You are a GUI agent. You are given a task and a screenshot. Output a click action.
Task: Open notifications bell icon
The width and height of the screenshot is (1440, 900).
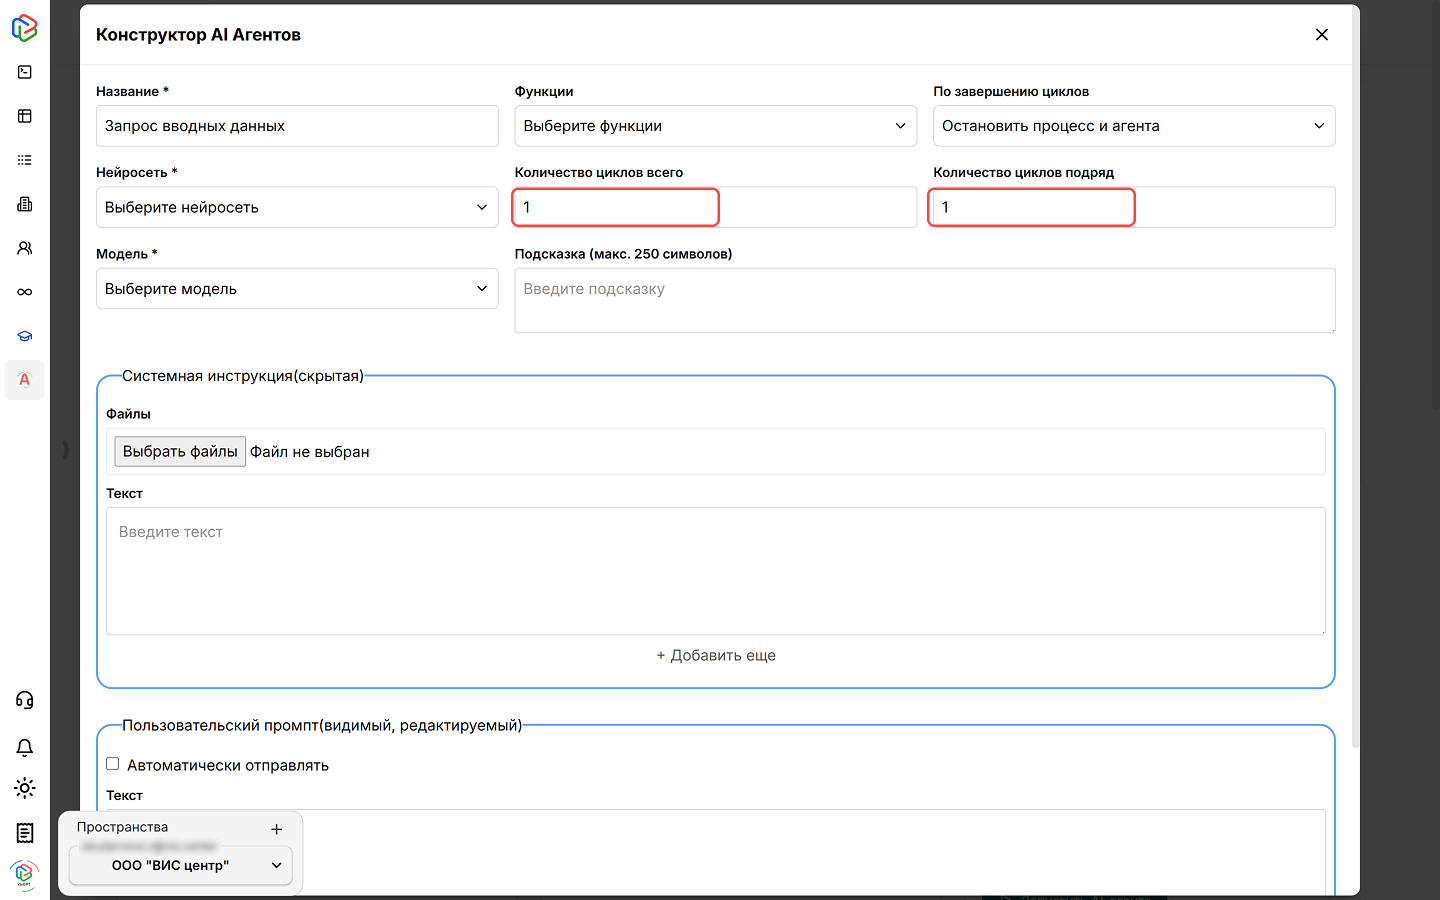tap(25, 747)
